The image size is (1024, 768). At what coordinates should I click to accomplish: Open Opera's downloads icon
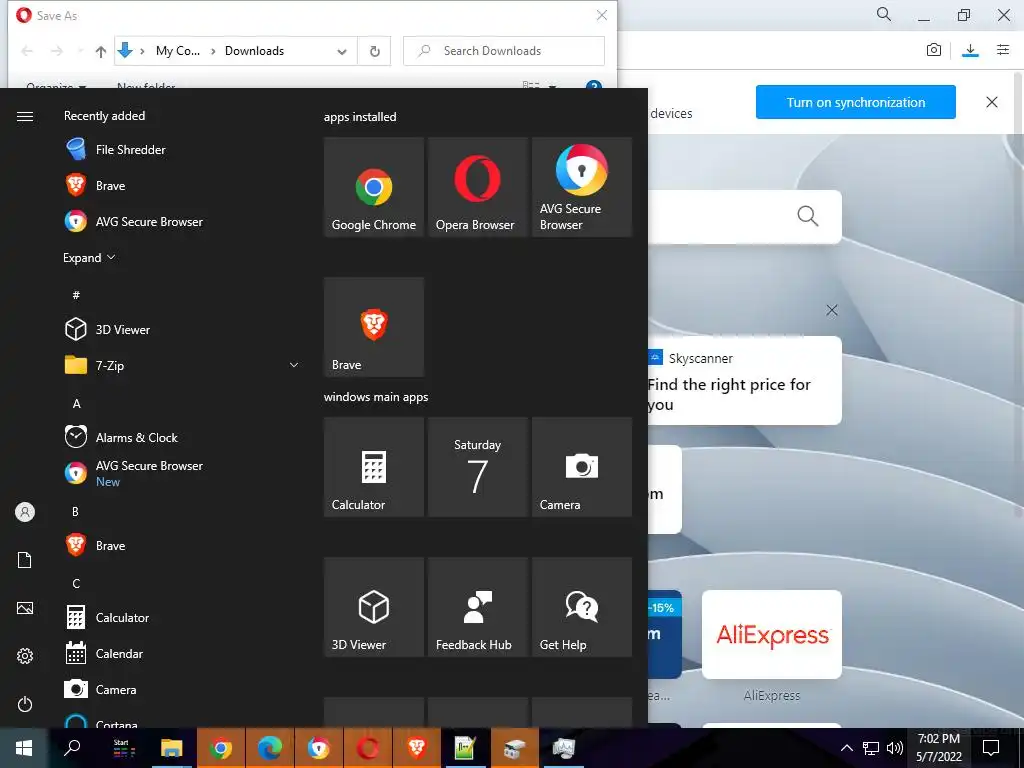click(x=970, y=50)
